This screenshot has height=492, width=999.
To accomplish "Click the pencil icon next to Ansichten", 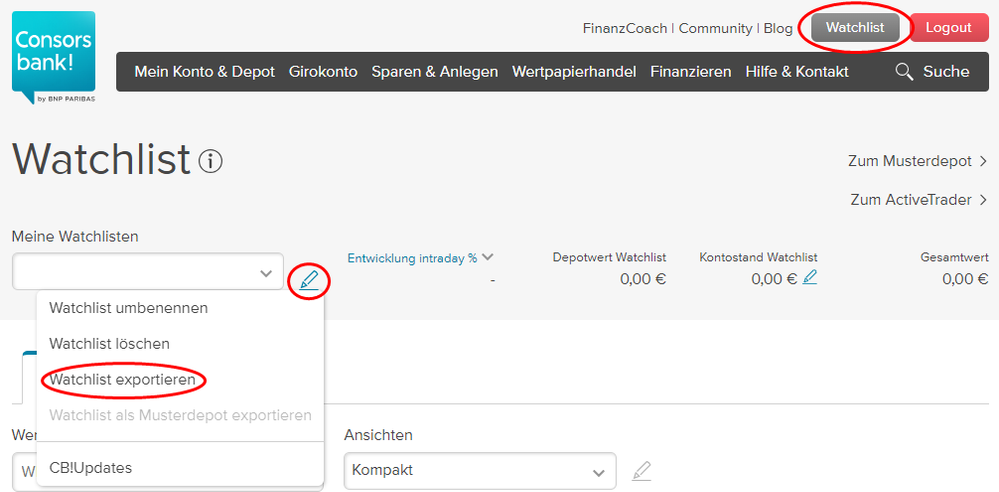I will click(642, 471).
